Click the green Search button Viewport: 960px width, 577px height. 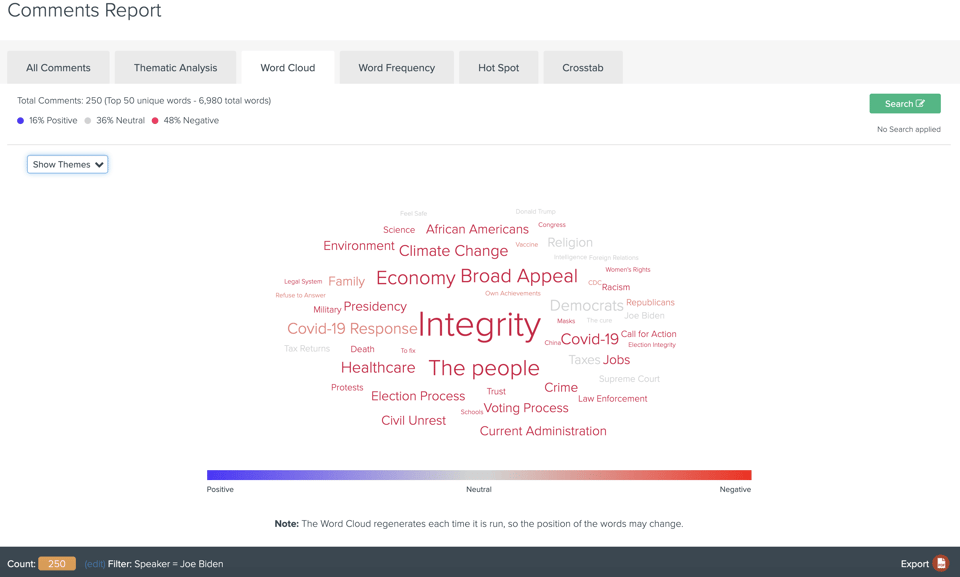[x=905, y=104]
